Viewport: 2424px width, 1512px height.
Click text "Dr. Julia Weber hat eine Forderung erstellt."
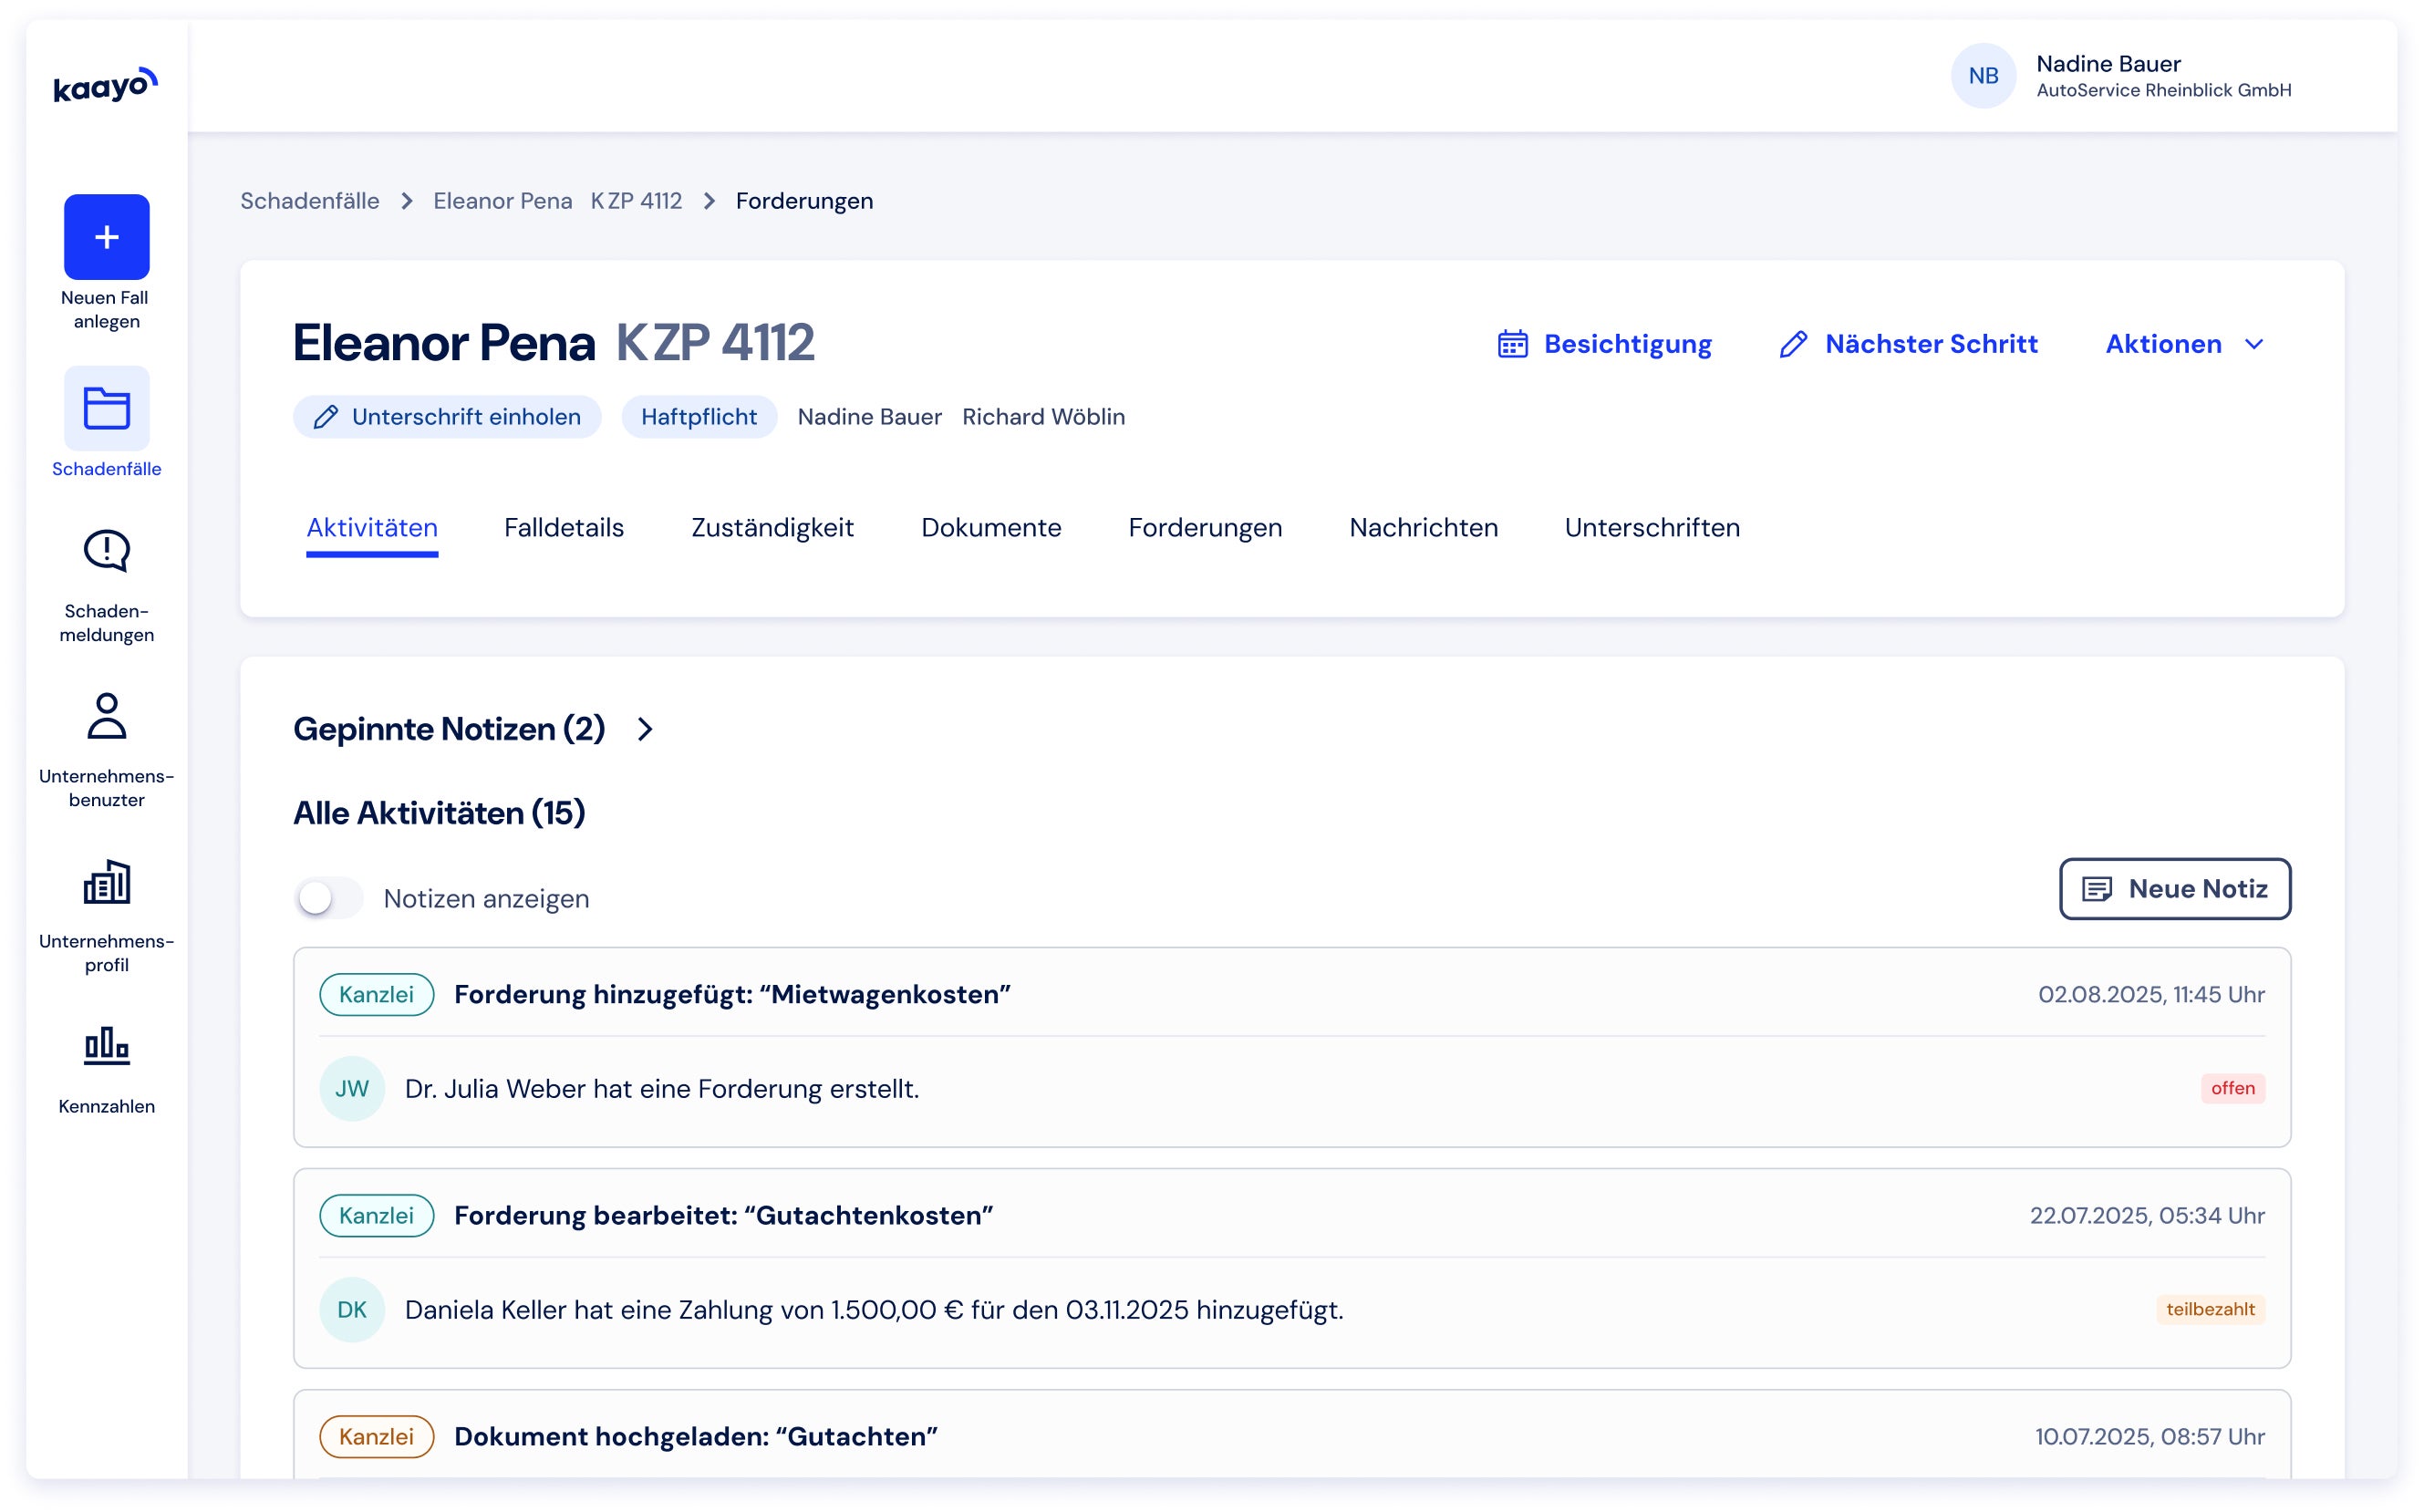tap(662, 1089)
